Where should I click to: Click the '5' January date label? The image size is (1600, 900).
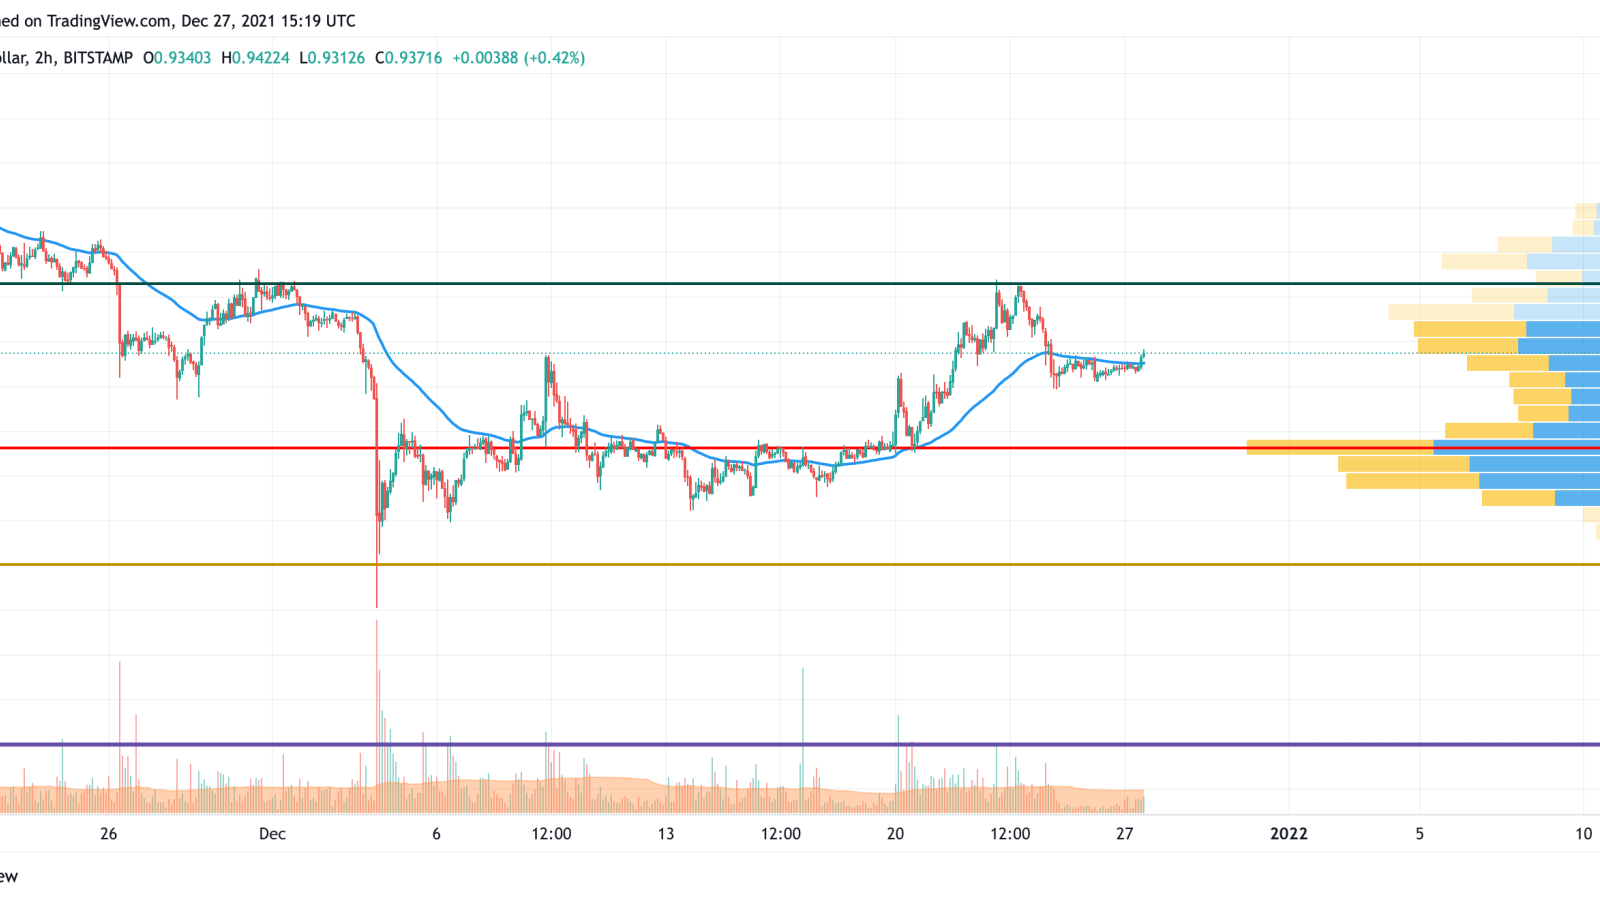click(1419, 833)
